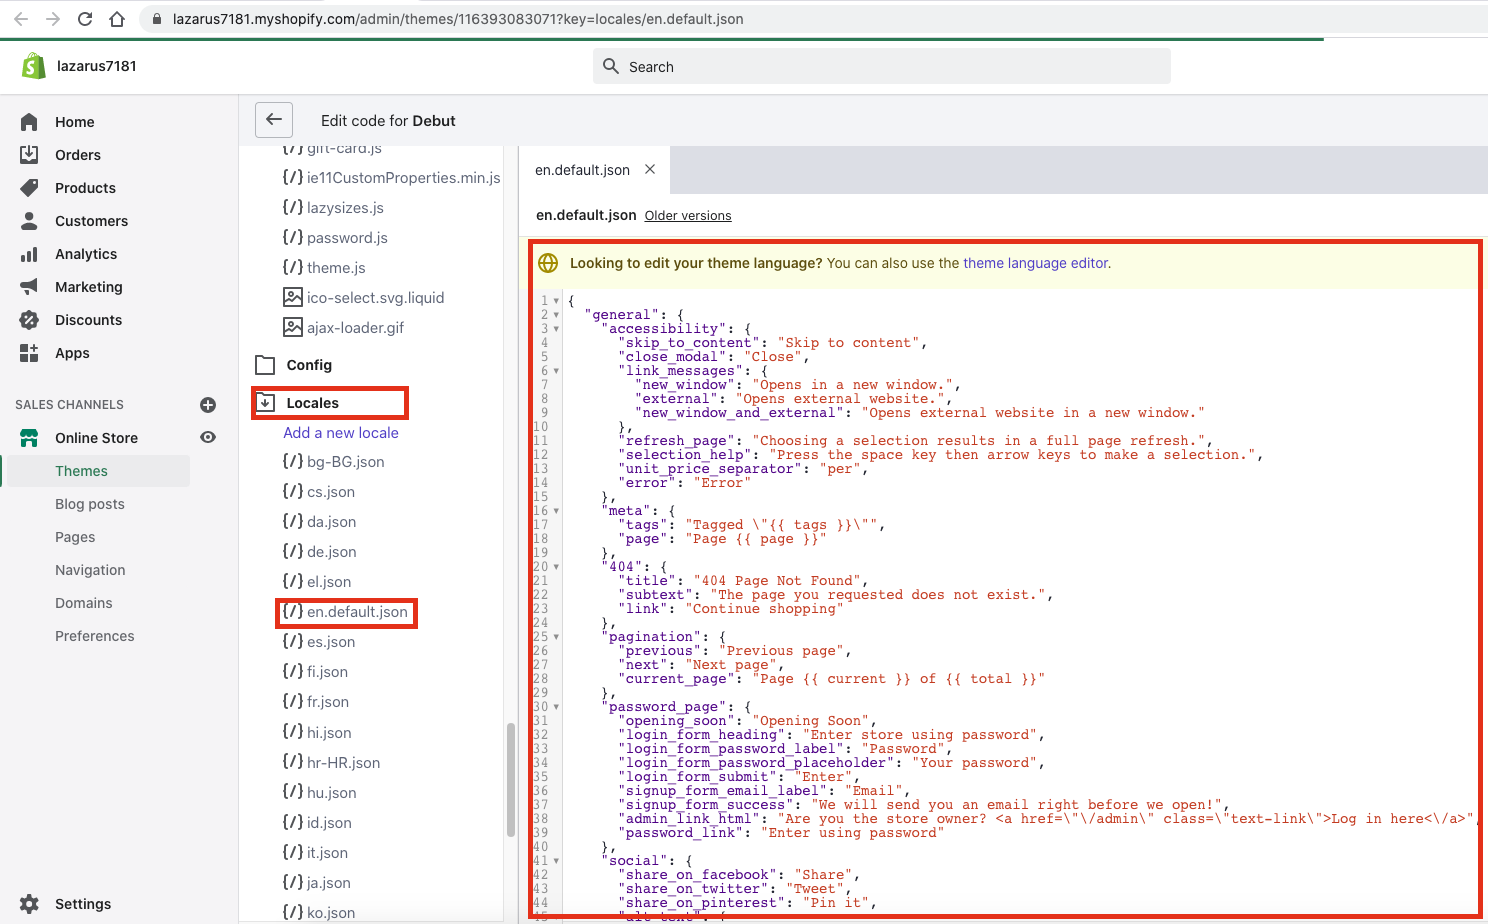Go to Navigation under Online Store

[x=90, y=570]
